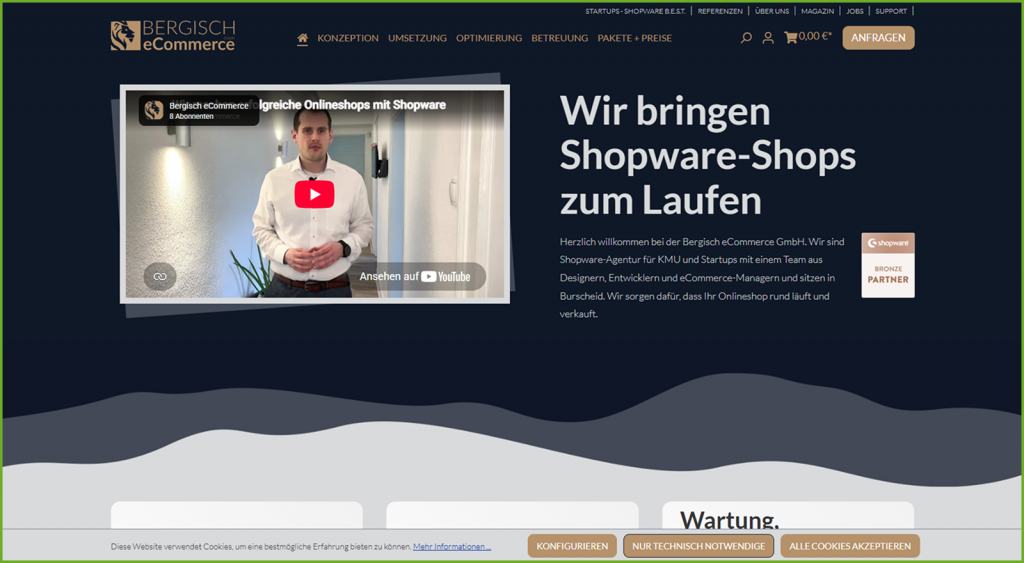Open the Jobs link
This screenshot has width=1024, height=563.
point(855,11)
